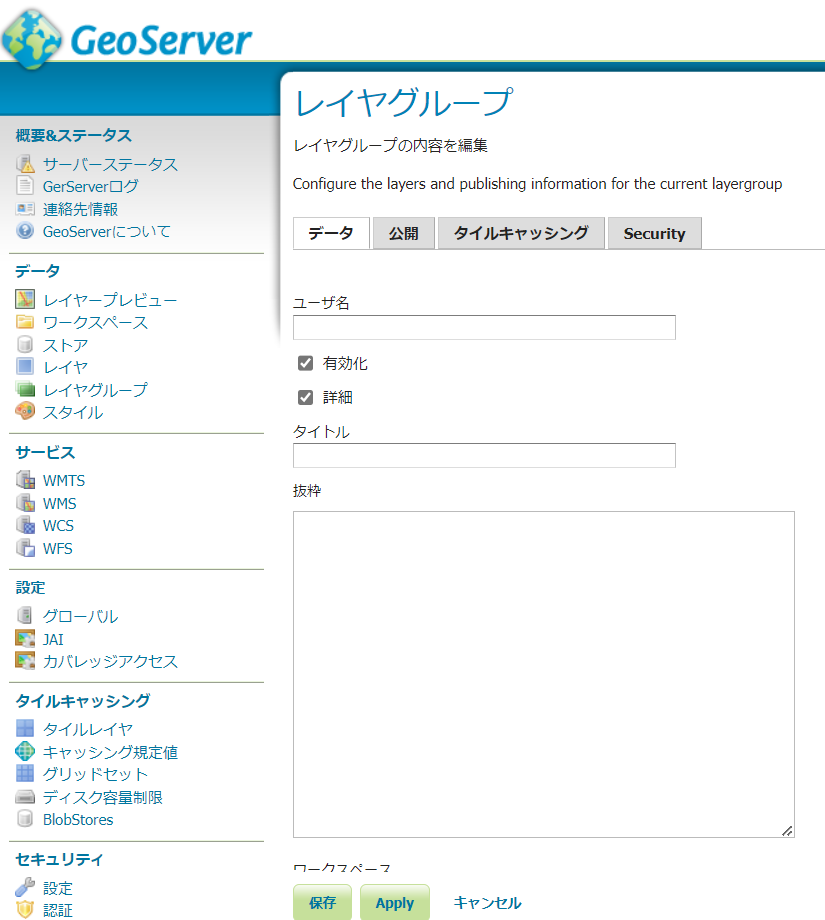Click the レイヤ blue square icon
The height and width of the screenshot is (920, 825).
coord(25,366)
